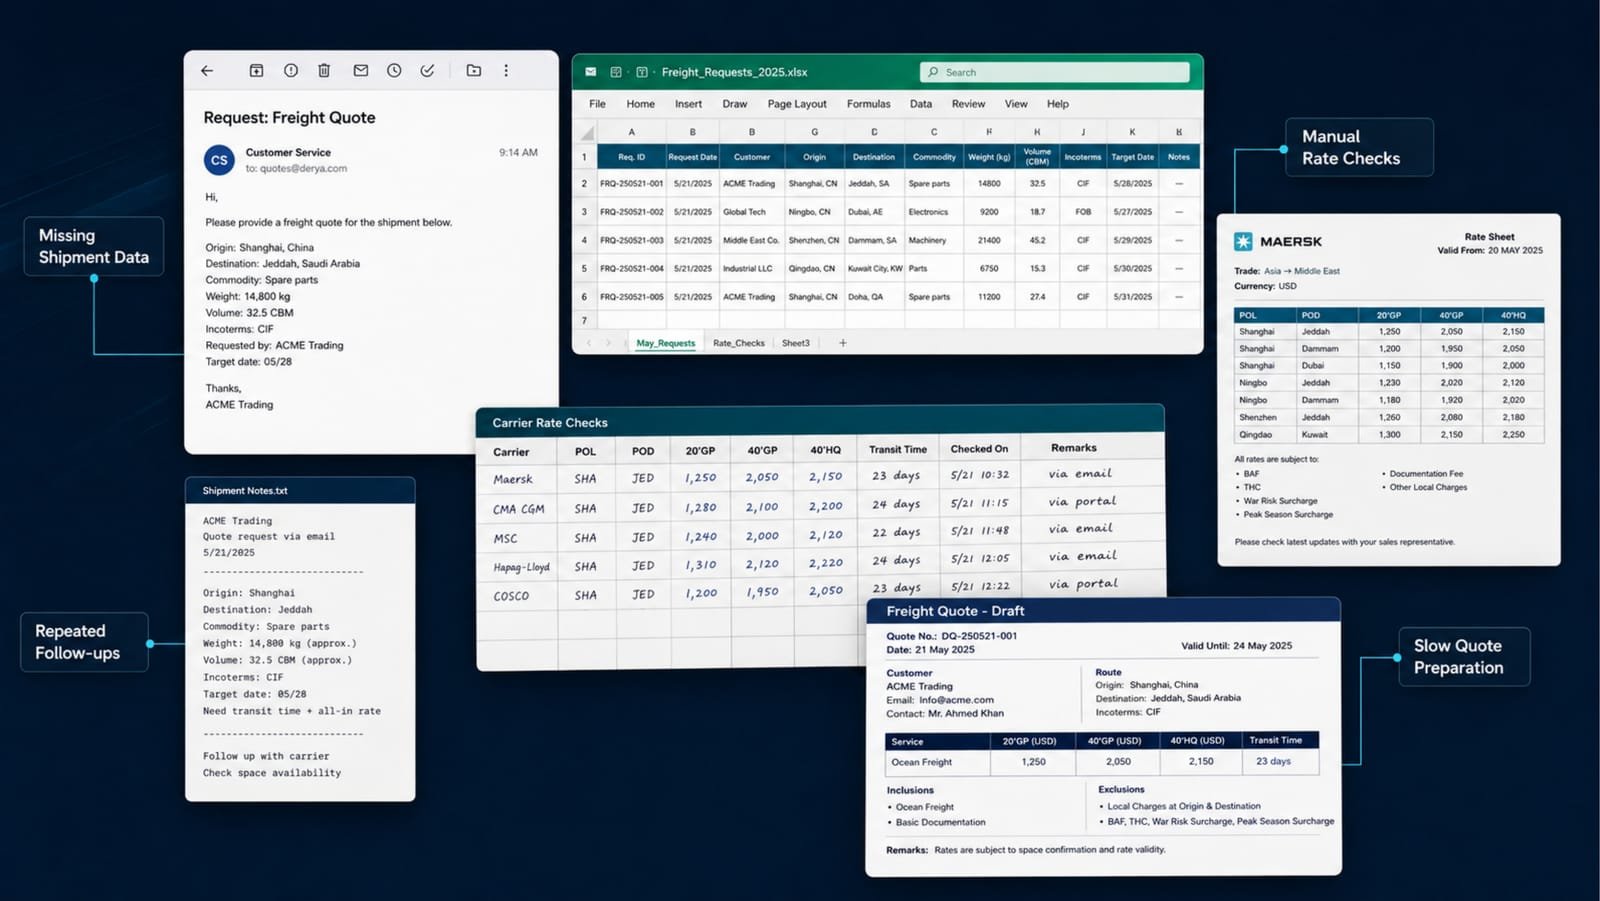Switch to the May_Requests sheet tab

[x=666, y=343]
